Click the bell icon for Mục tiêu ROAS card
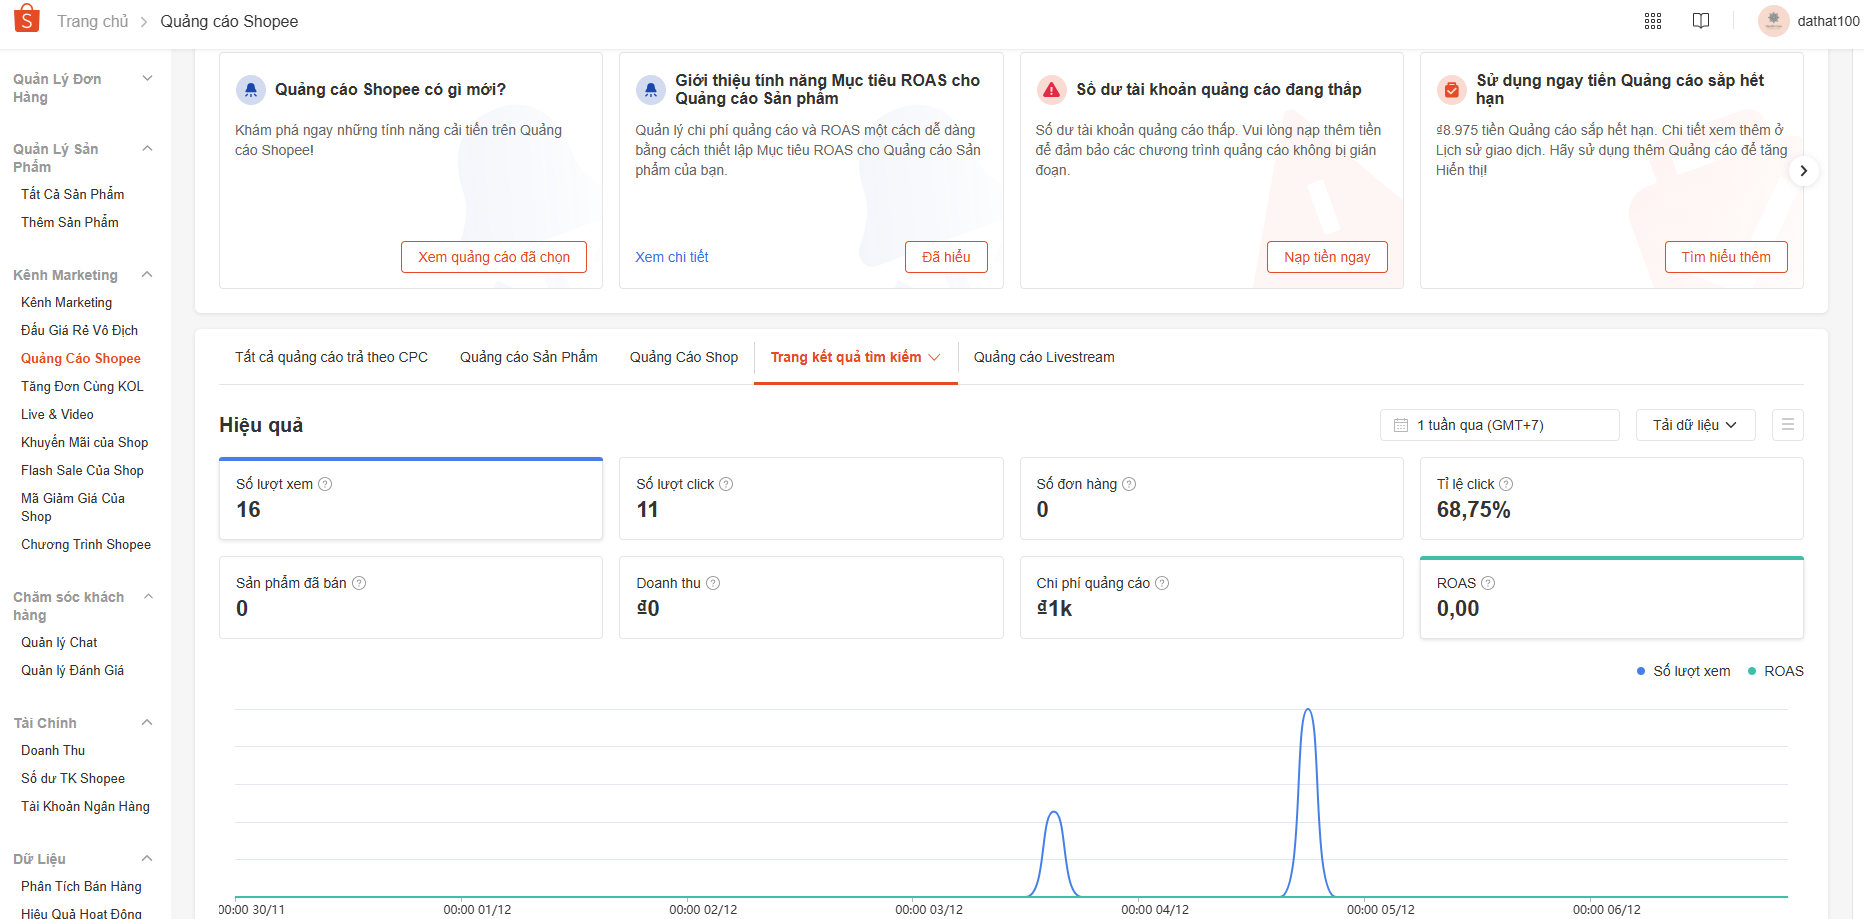This screenshot has height=919, width=1864. pos(651,90)
